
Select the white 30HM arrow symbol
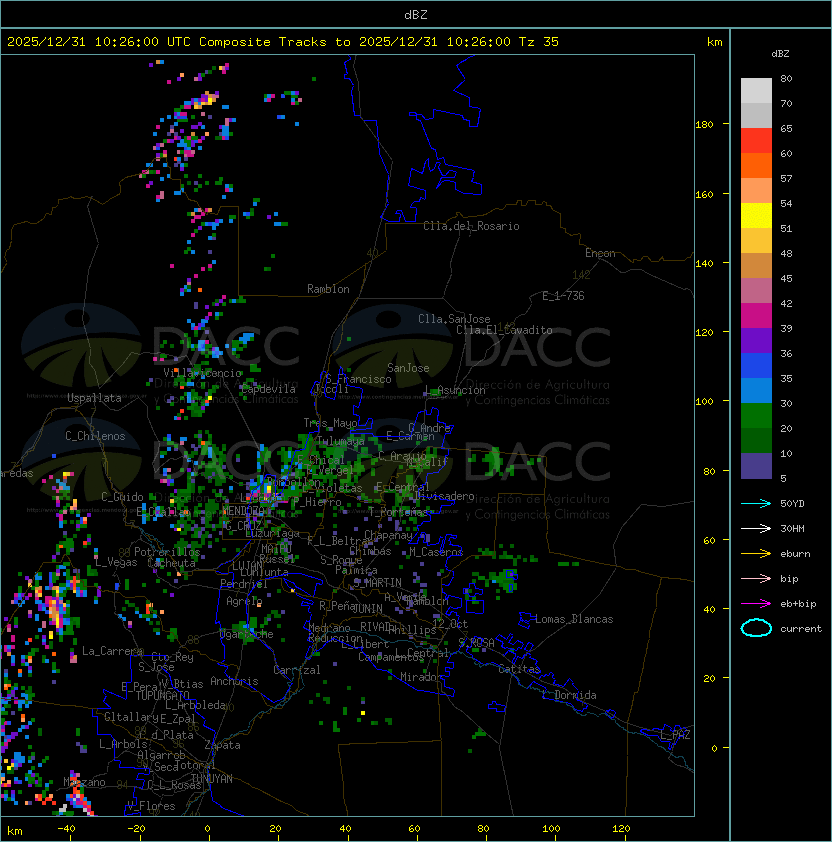(756, 528)
